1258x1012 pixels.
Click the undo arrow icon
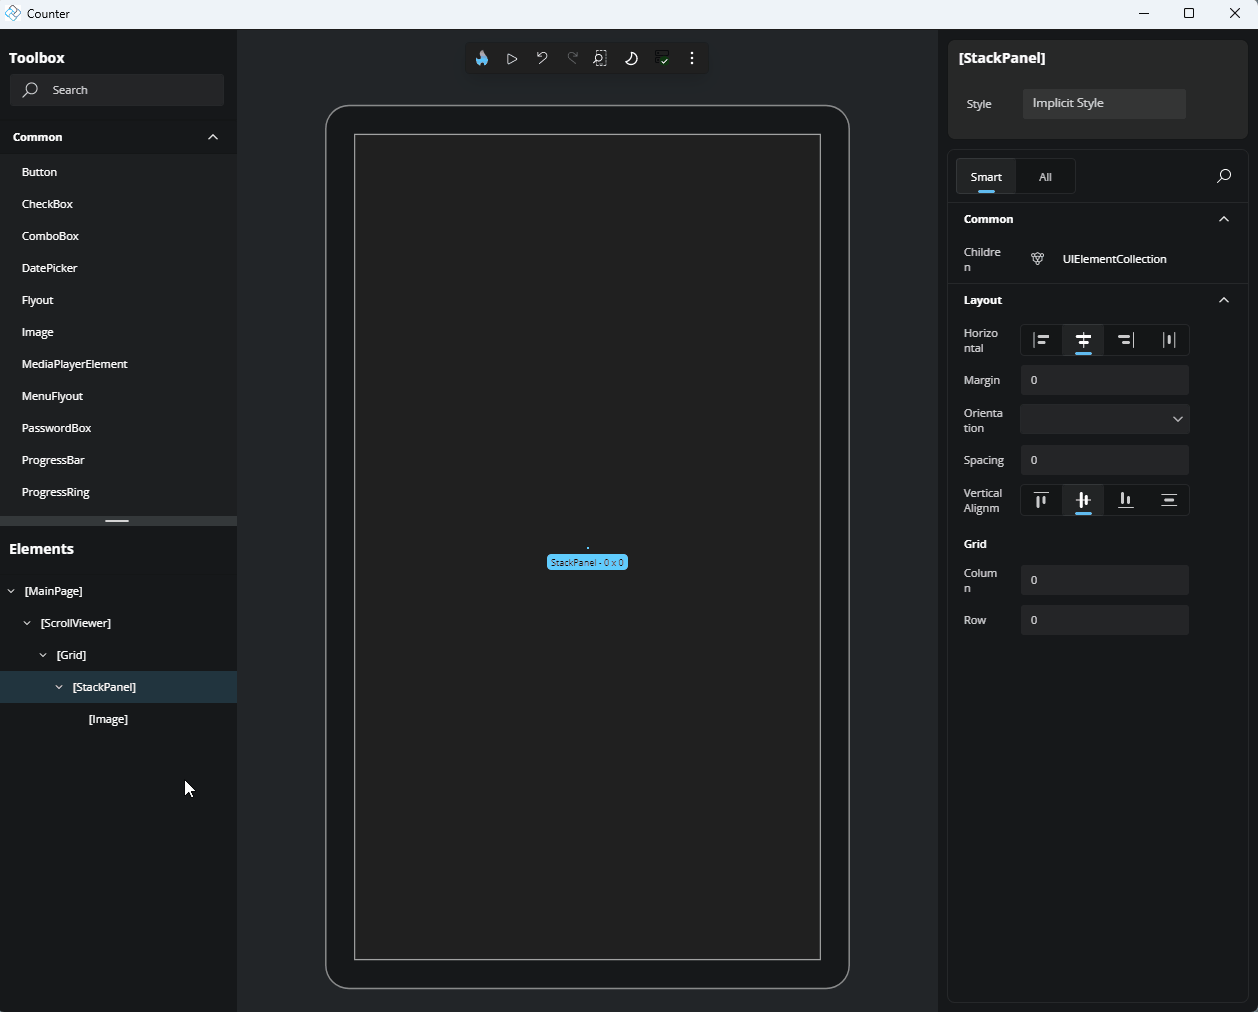tap(542, 59)
